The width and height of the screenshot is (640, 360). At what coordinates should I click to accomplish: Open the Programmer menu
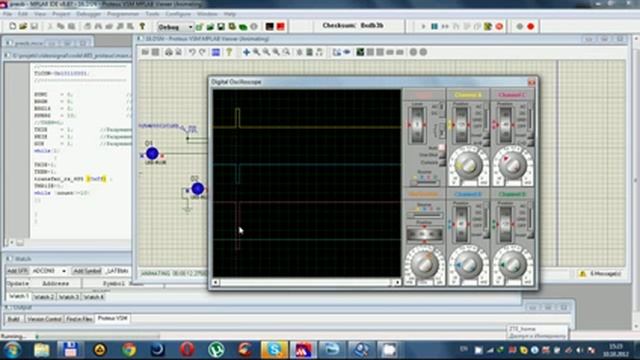click(x=123, y=14)
